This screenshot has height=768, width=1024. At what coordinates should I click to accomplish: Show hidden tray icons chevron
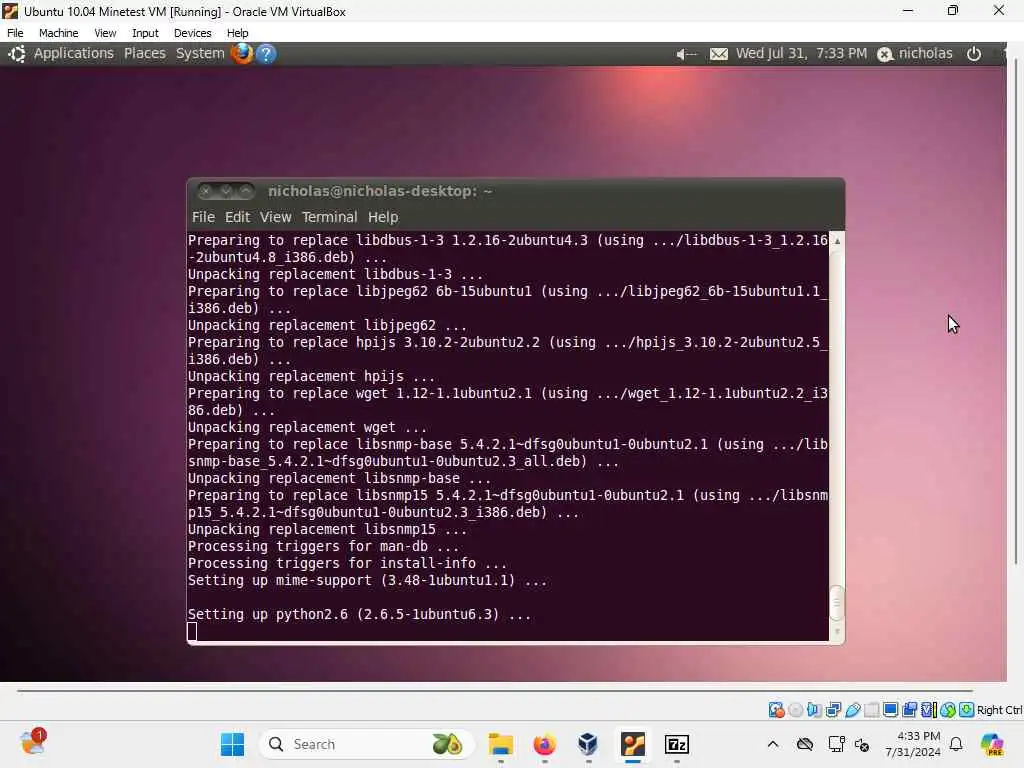pyautogui.click(x=773, y=744)
